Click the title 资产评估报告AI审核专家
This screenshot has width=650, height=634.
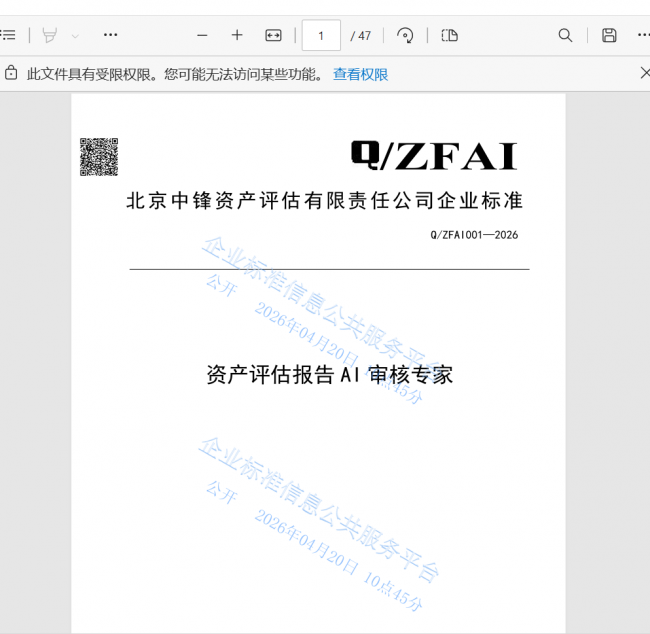pos(329,375)
